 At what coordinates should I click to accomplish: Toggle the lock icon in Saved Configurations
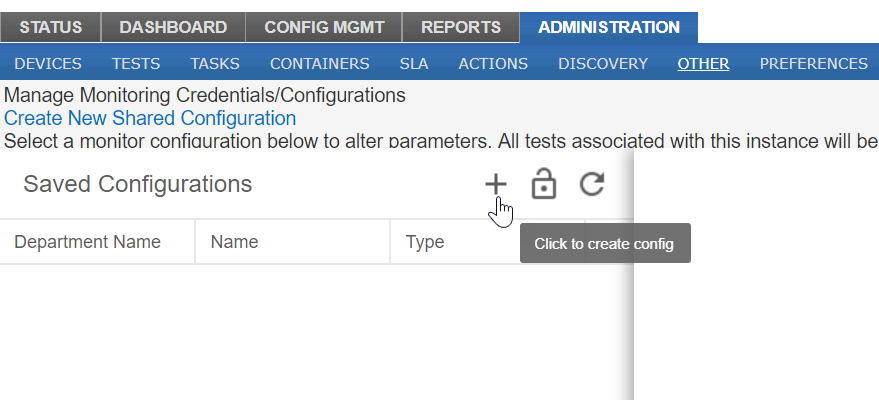tap(544, 183)
